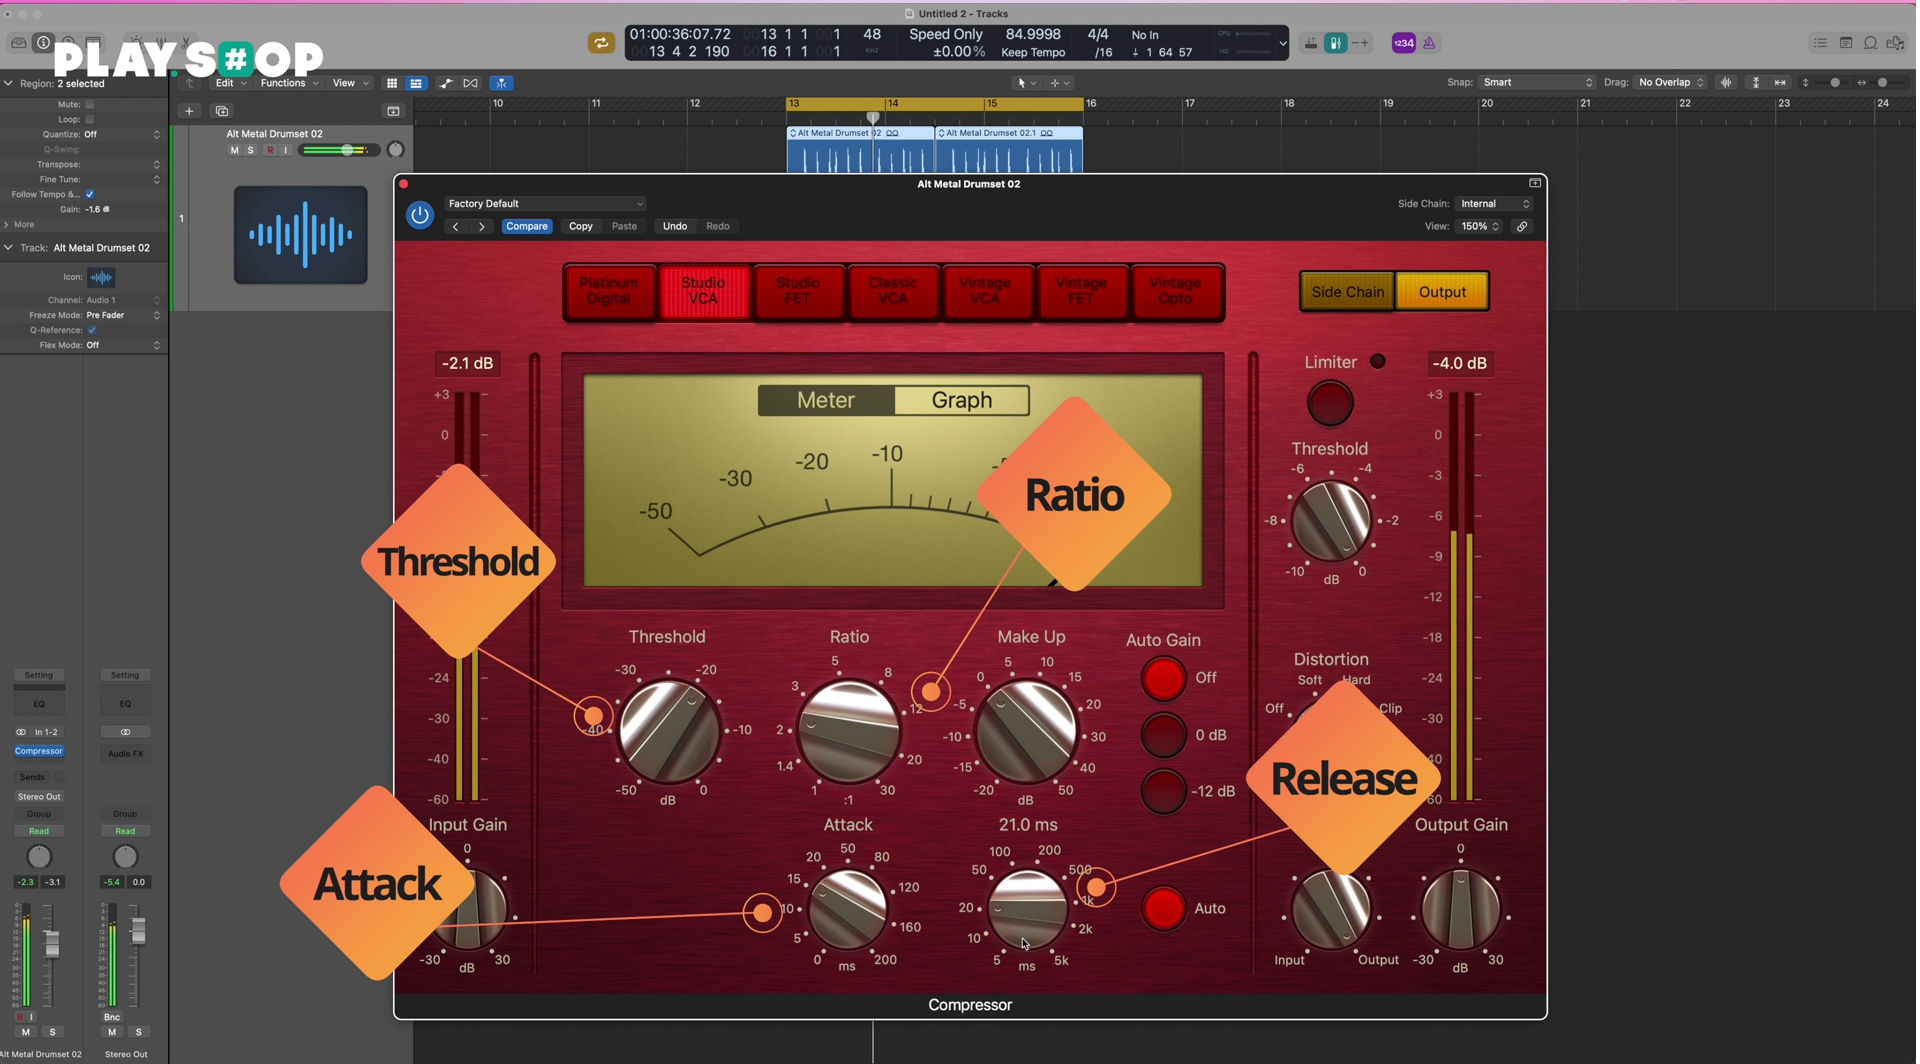Image resolution: width=1920 pixels, height=1064 pixels.
Task: Mute Alt Metal Drumset 02 track header
Action: coord(234,150)
